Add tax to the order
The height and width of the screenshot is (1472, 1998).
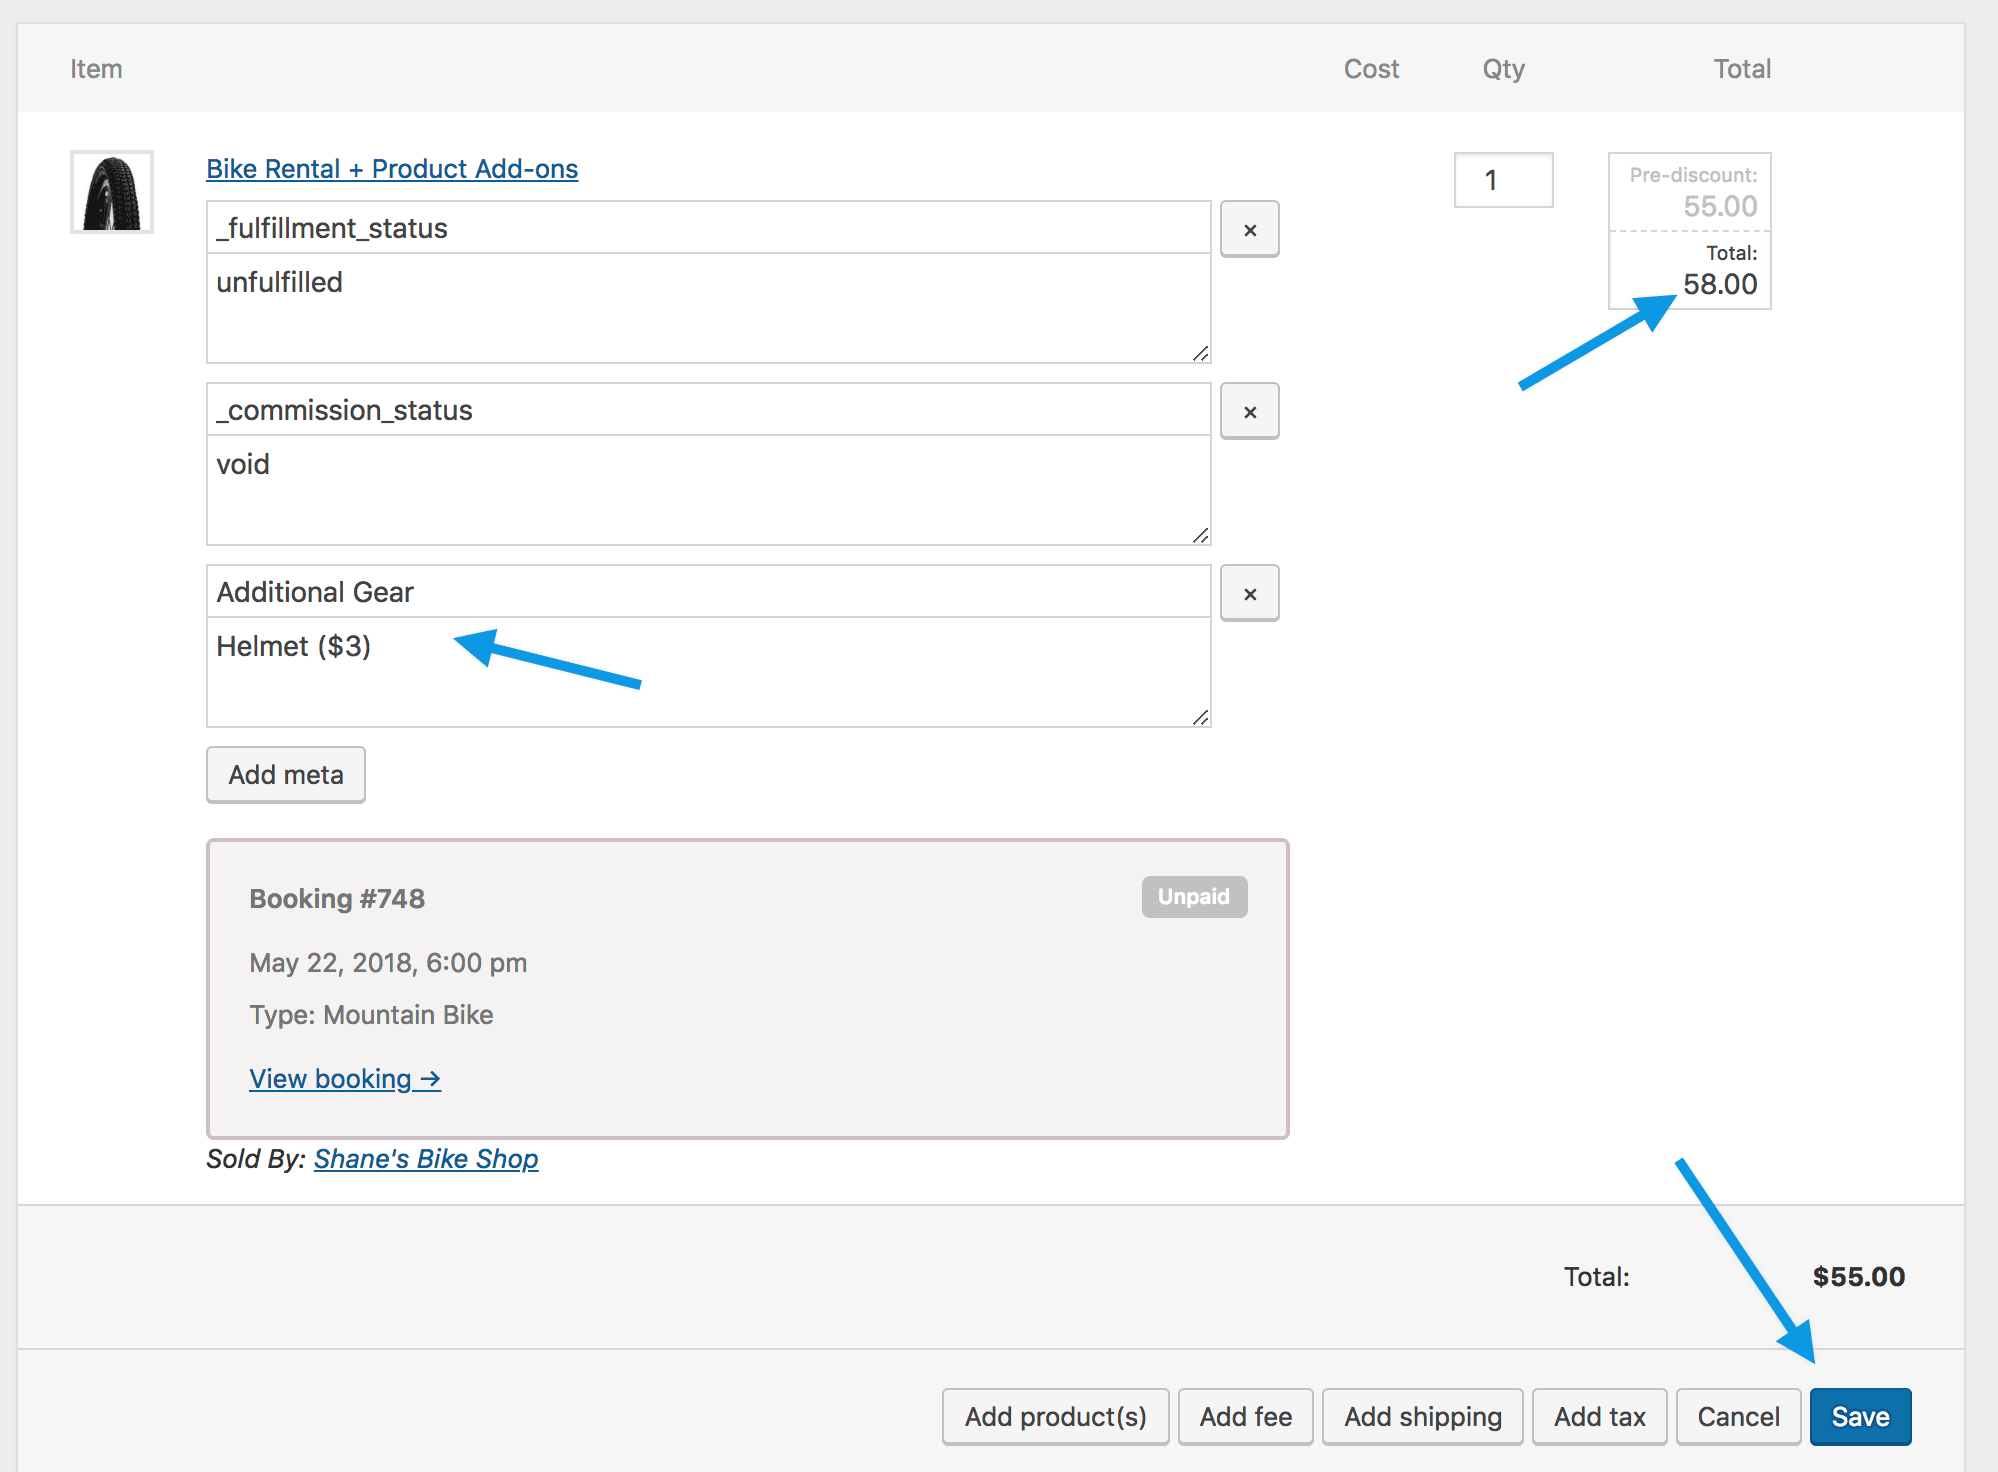pos(1599,1416)
